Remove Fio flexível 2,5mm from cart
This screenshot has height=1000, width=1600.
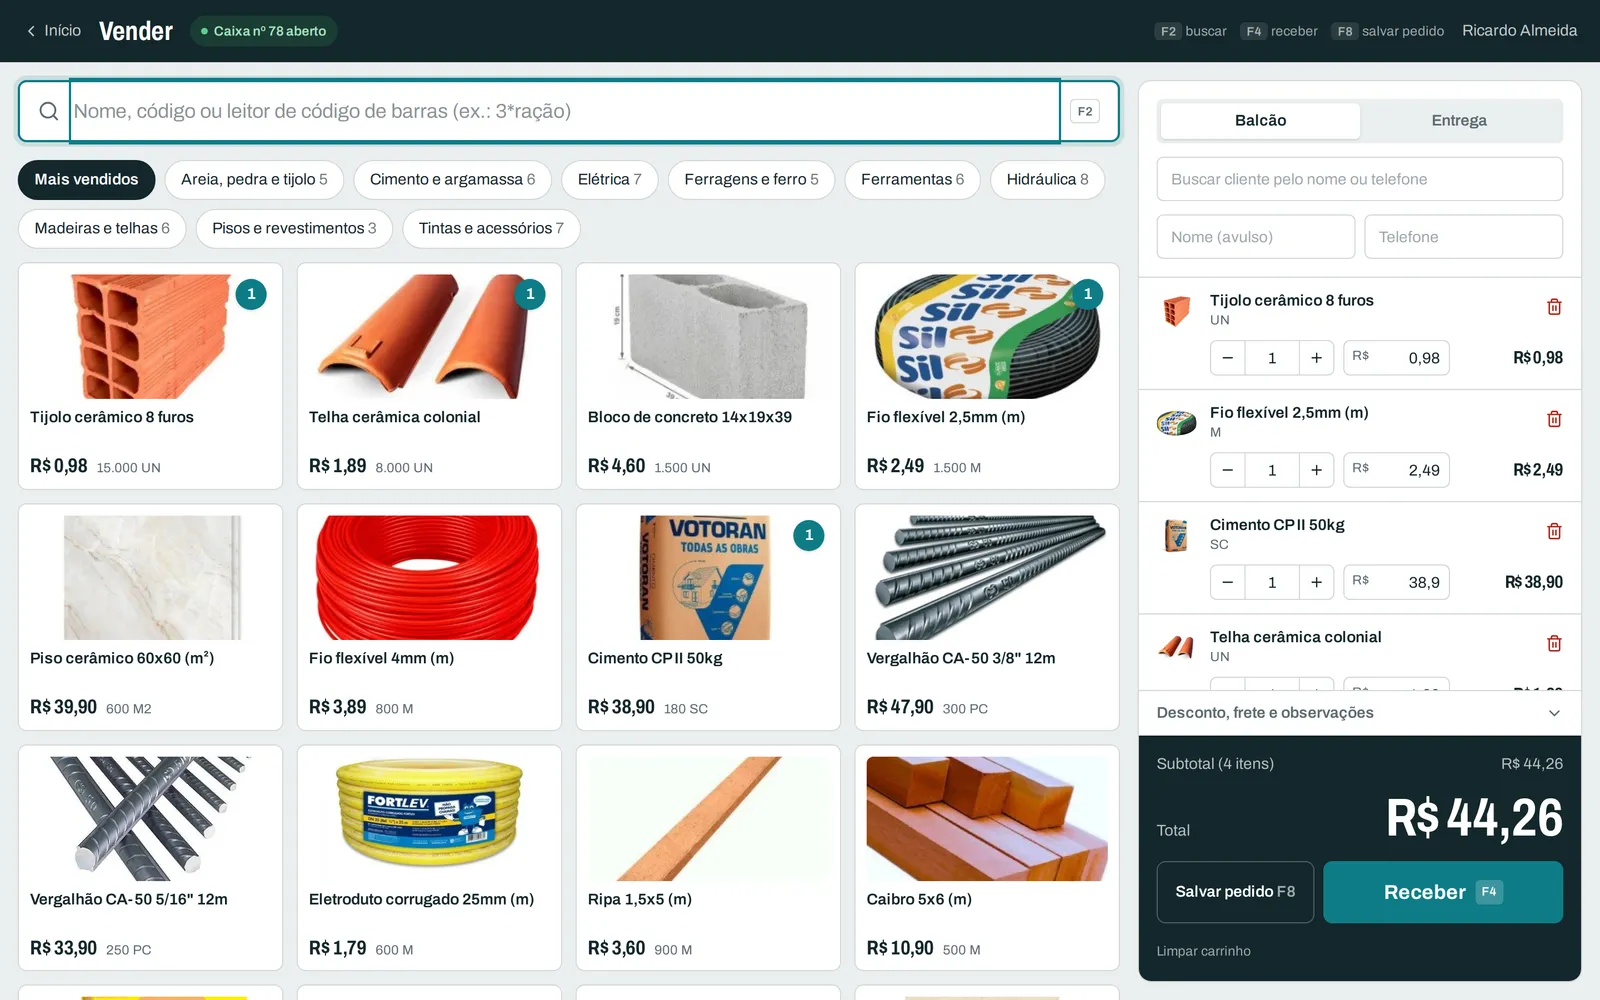pyautogui.click(x=1554, y=419)
